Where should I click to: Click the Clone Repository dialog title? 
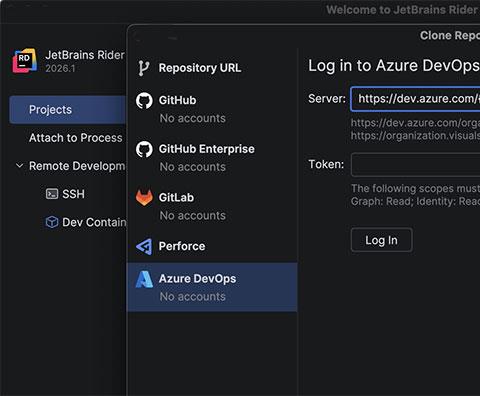(450, 35)
